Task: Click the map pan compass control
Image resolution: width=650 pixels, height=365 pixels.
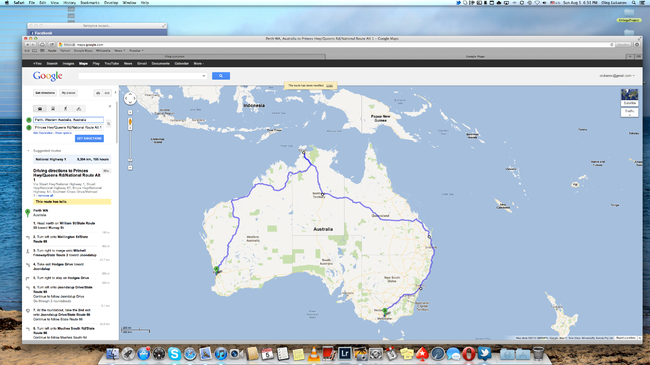Action: pyautogui.click(x=130, y=99)
